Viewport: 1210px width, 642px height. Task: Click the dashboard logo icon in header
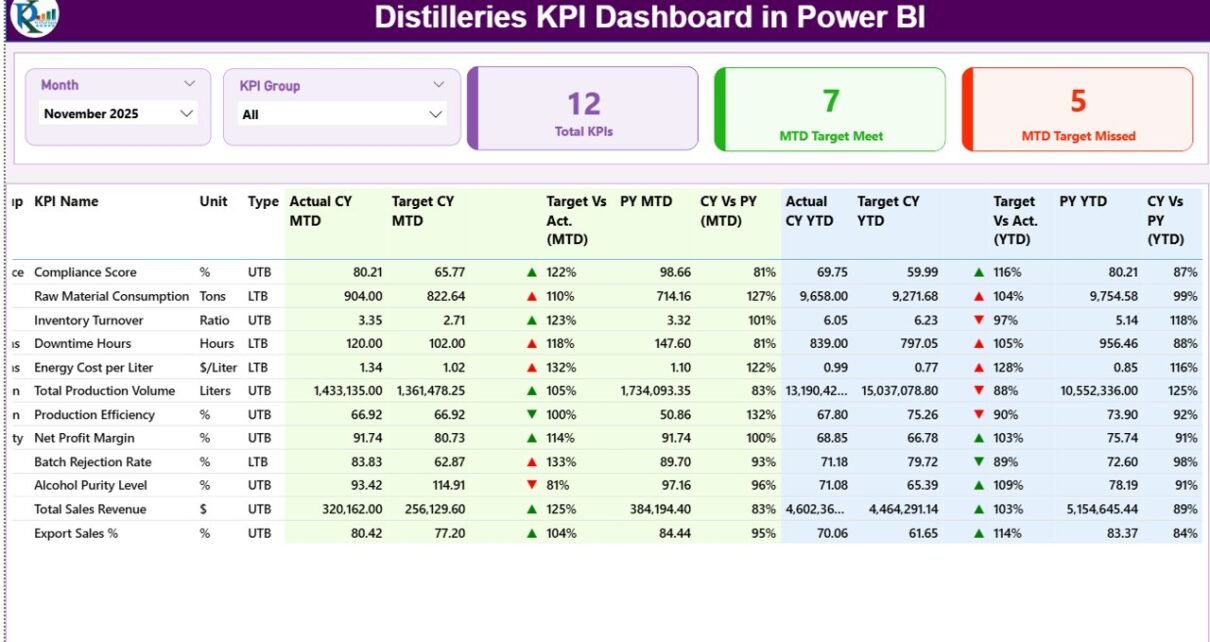[34, 17]
